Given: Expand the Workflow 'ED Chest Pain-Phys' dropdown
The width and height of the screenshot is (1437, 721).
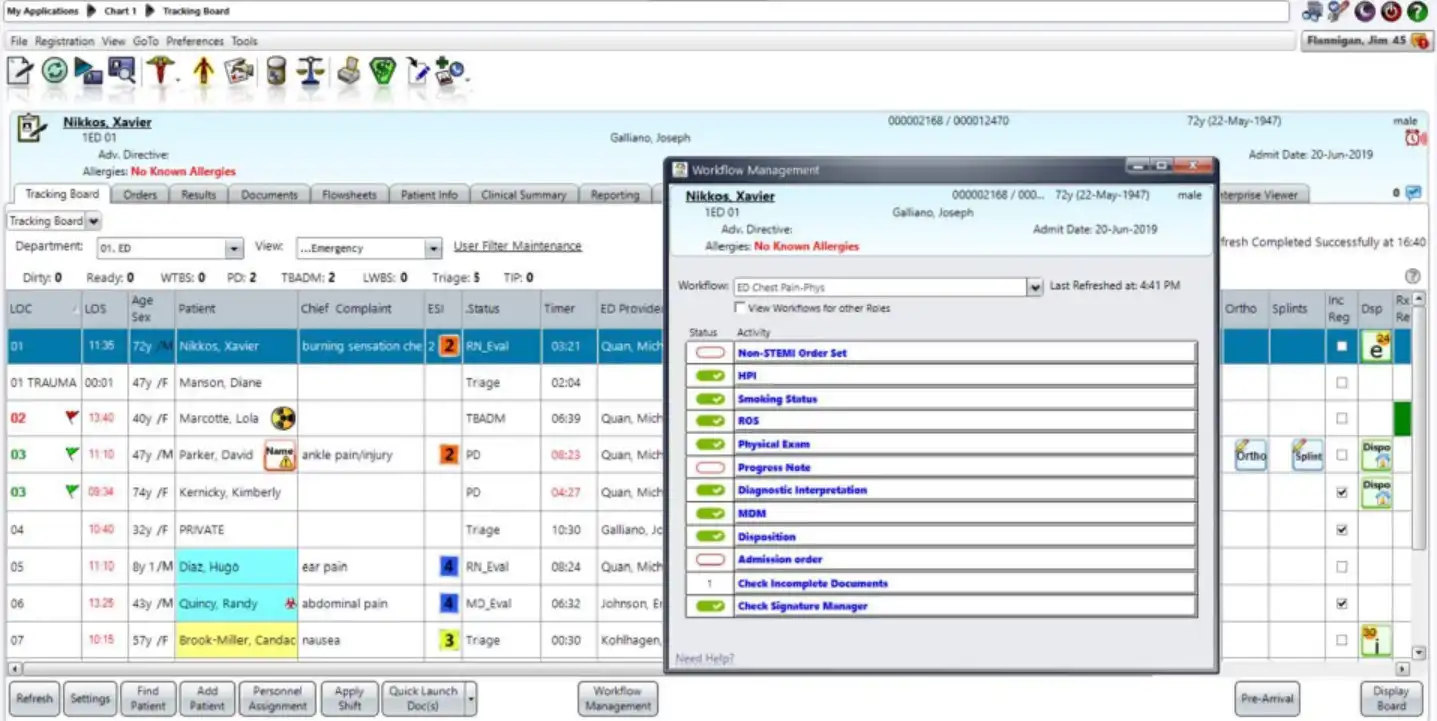Looking at the screenshot, I should (x=1035, y=287).
